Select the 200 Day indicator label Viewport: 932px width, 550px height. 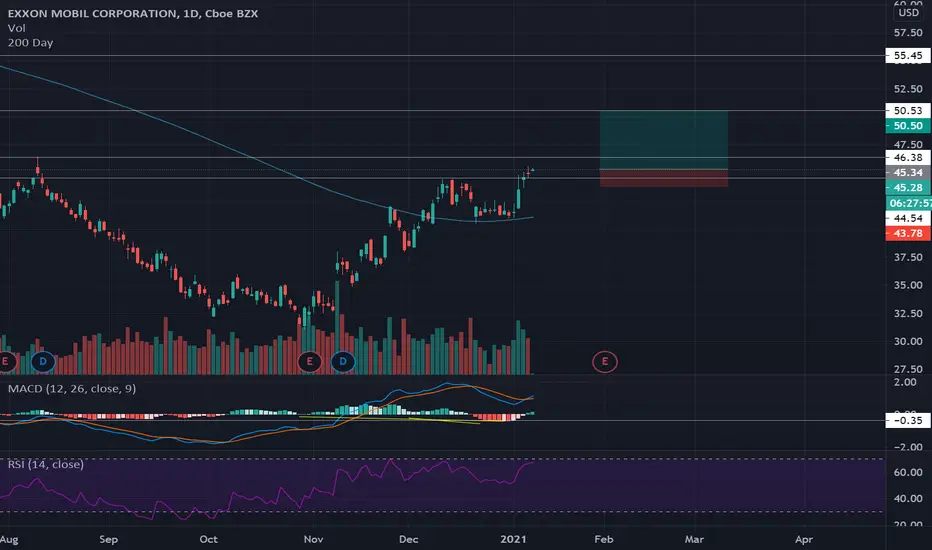30,43
